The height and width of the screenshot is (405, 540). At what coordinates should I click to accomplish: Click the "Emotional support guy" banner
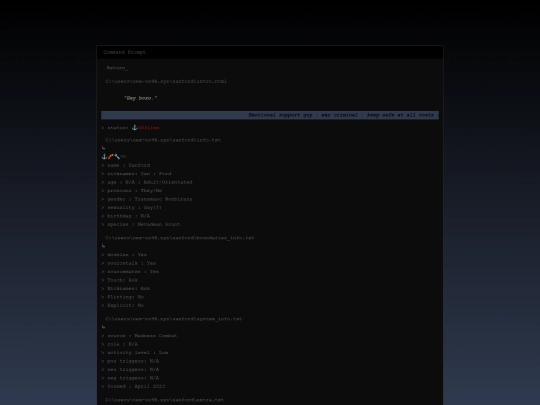click(270, 115)
